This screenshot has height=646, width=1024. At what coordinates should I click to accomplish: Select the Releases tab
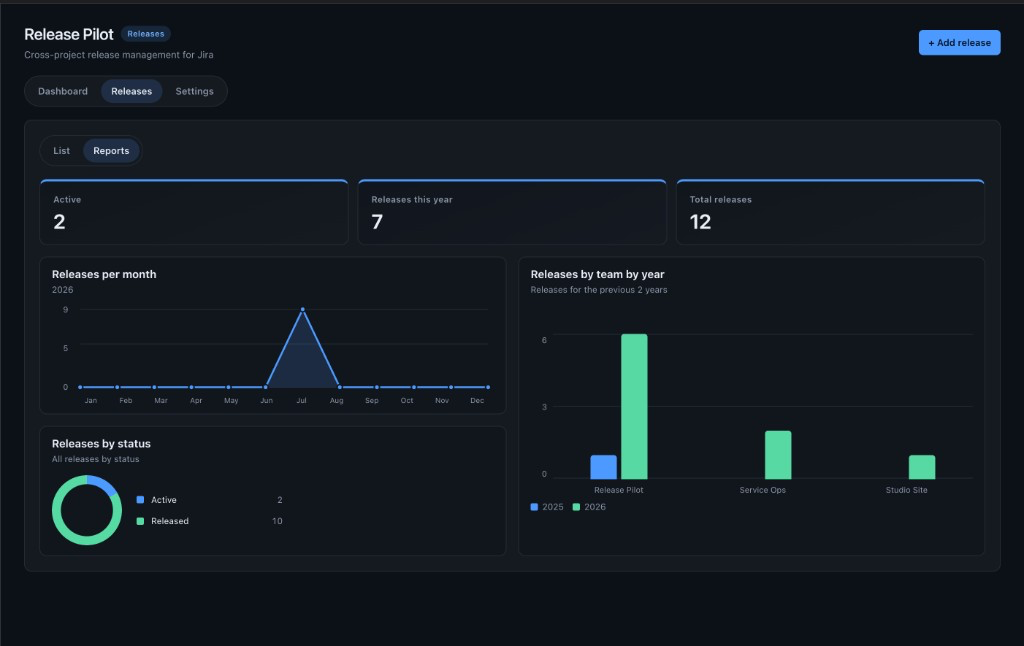[x=131, y=91]
